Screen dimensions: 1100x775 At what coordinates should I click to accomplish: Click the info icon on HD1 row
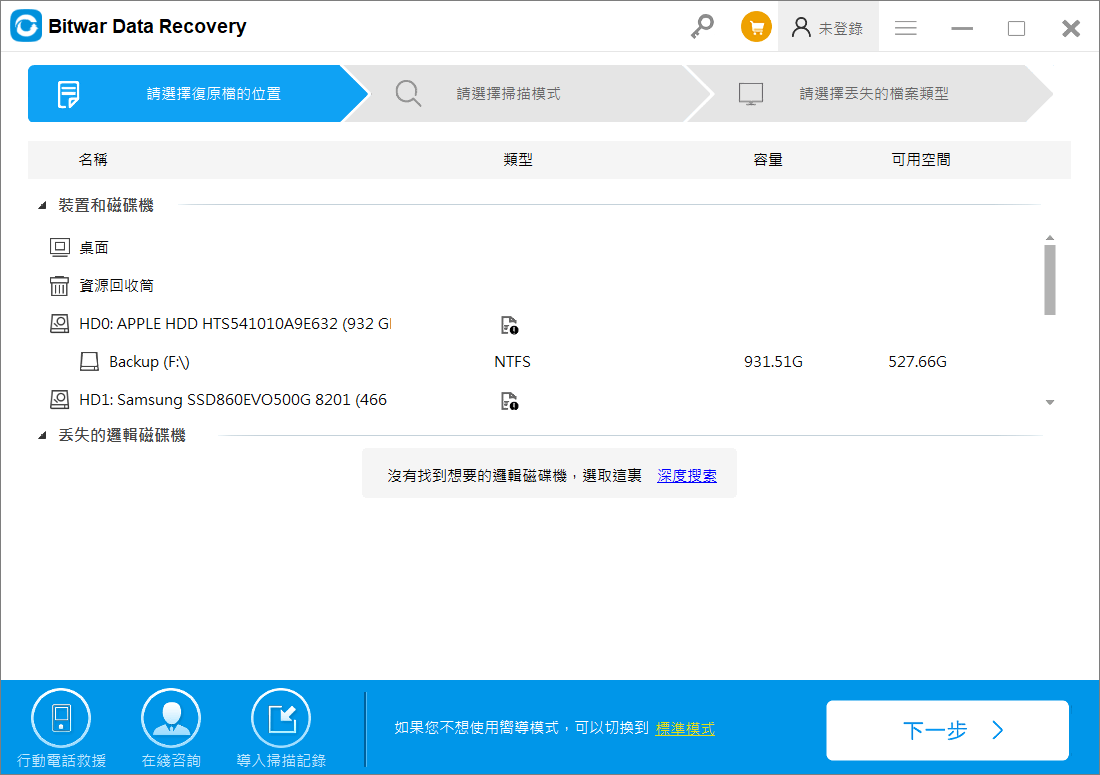tap(509, 401)
